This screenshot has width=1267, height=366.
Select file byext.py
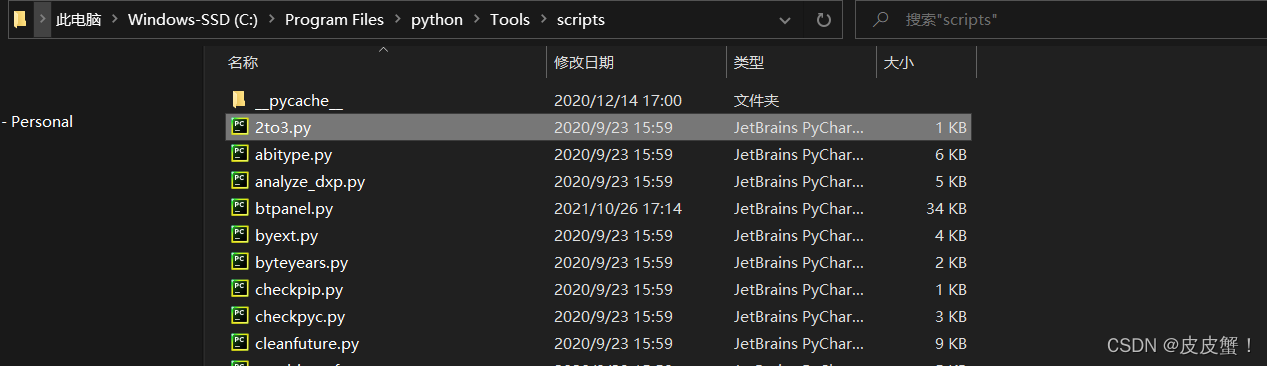click(286, 236)
